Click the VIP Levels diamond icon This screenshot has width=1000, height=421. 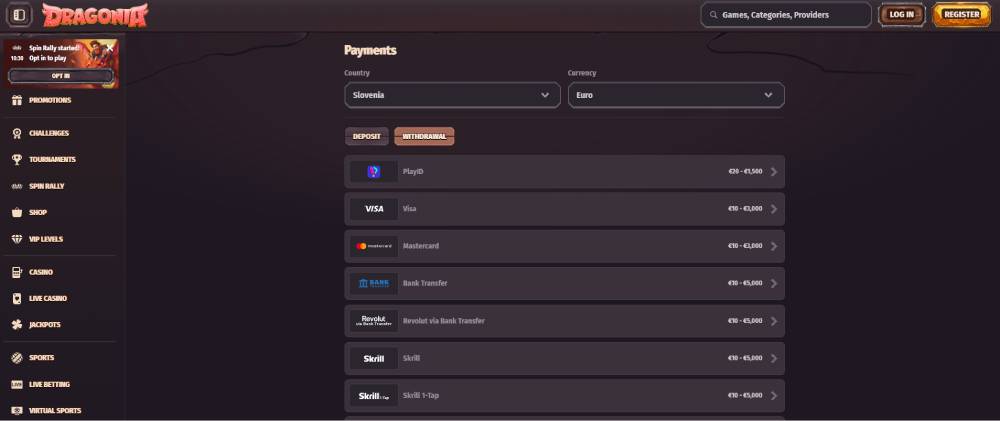tap(17, 239)
